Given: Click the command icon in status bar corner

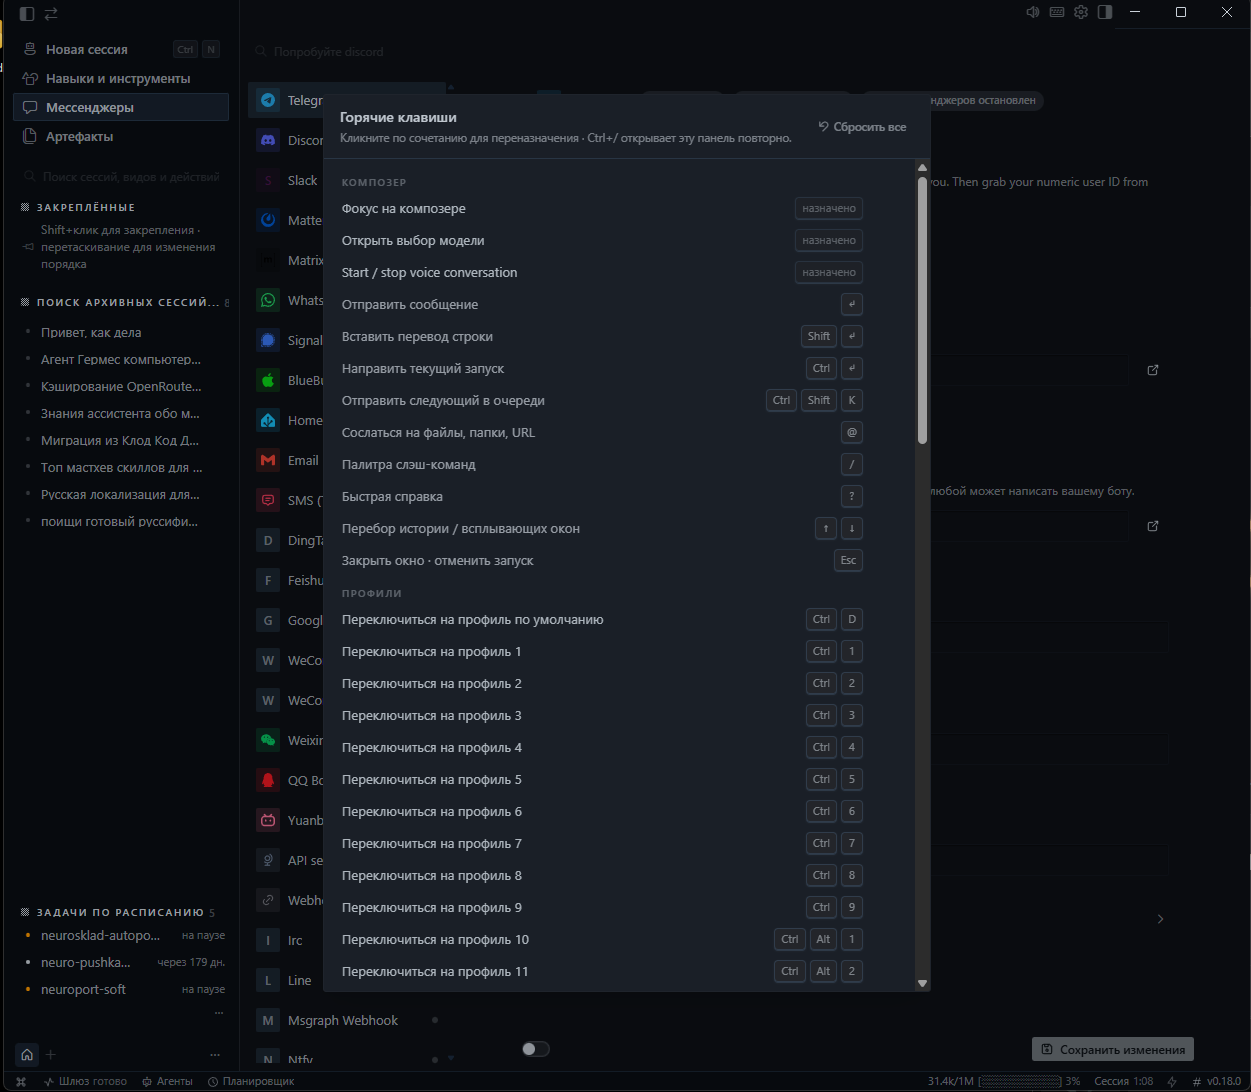Looking at the screenshot, I should 20,1081.
